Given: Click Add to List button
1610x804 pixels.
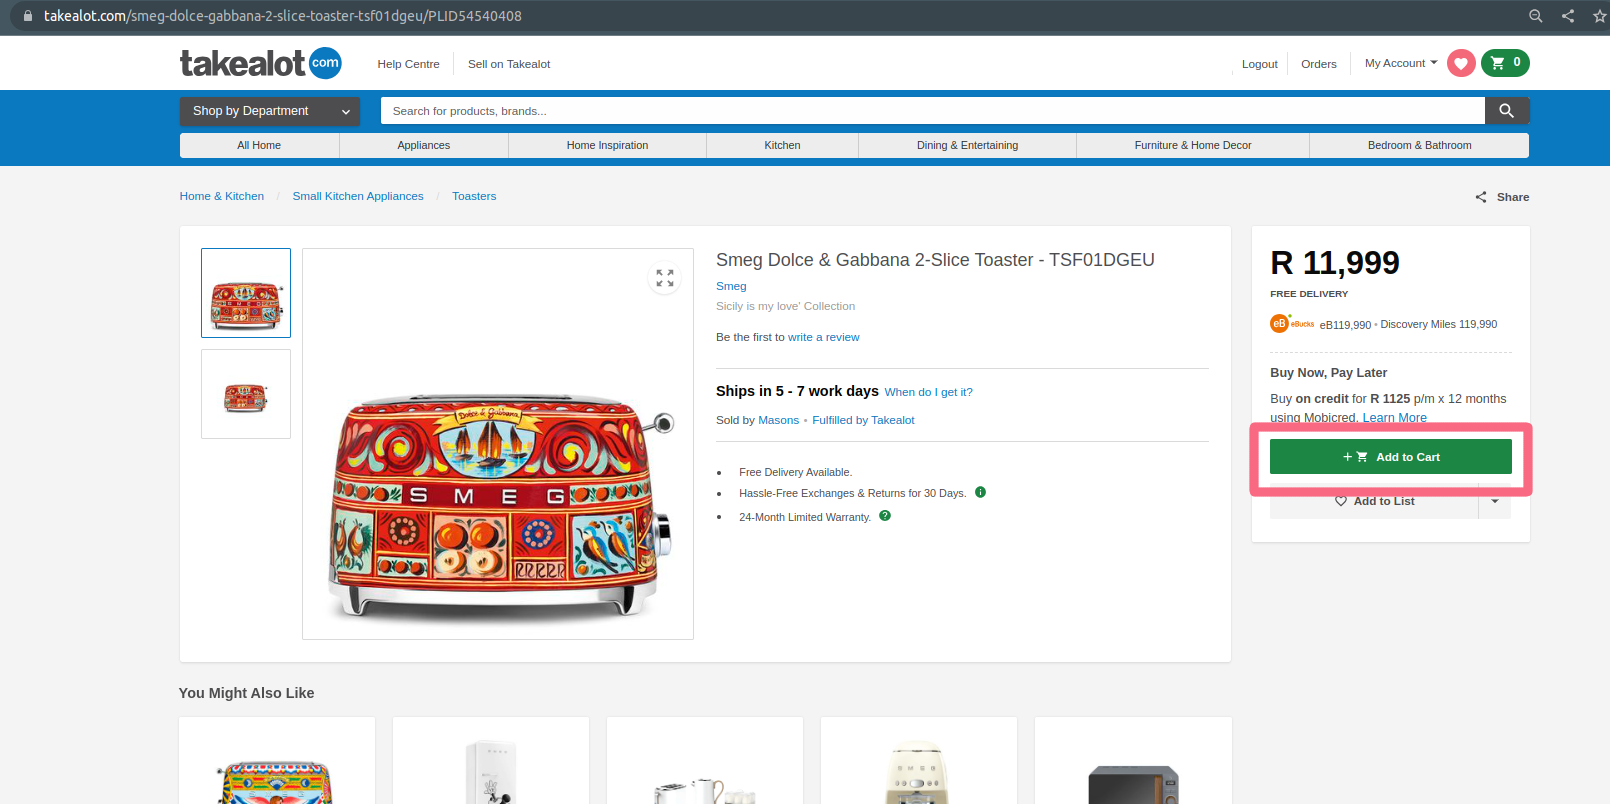Looking at the screenshot, I should [1374, 501].
